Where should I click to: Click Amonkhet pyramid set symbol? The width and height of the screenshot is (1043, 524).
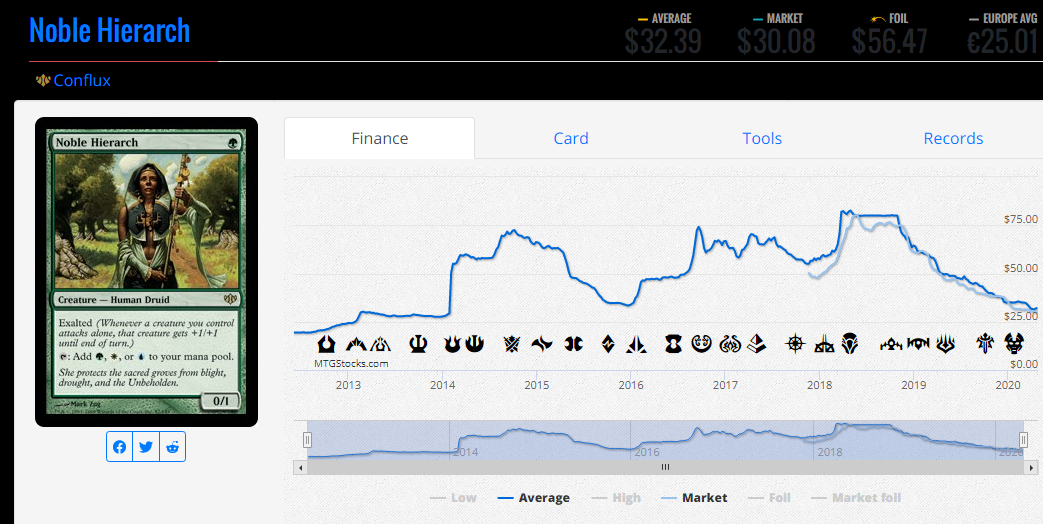pos(756,344)
